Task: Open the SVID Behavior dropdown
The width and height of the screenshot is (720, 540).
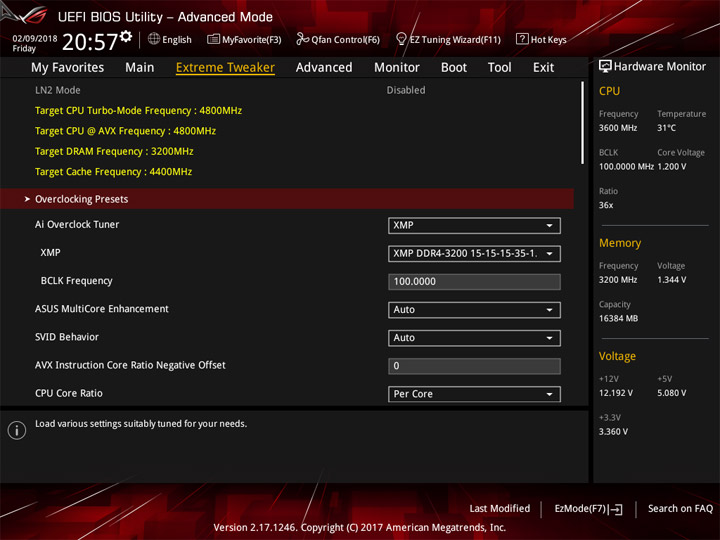Action: [x=474, y=338]
